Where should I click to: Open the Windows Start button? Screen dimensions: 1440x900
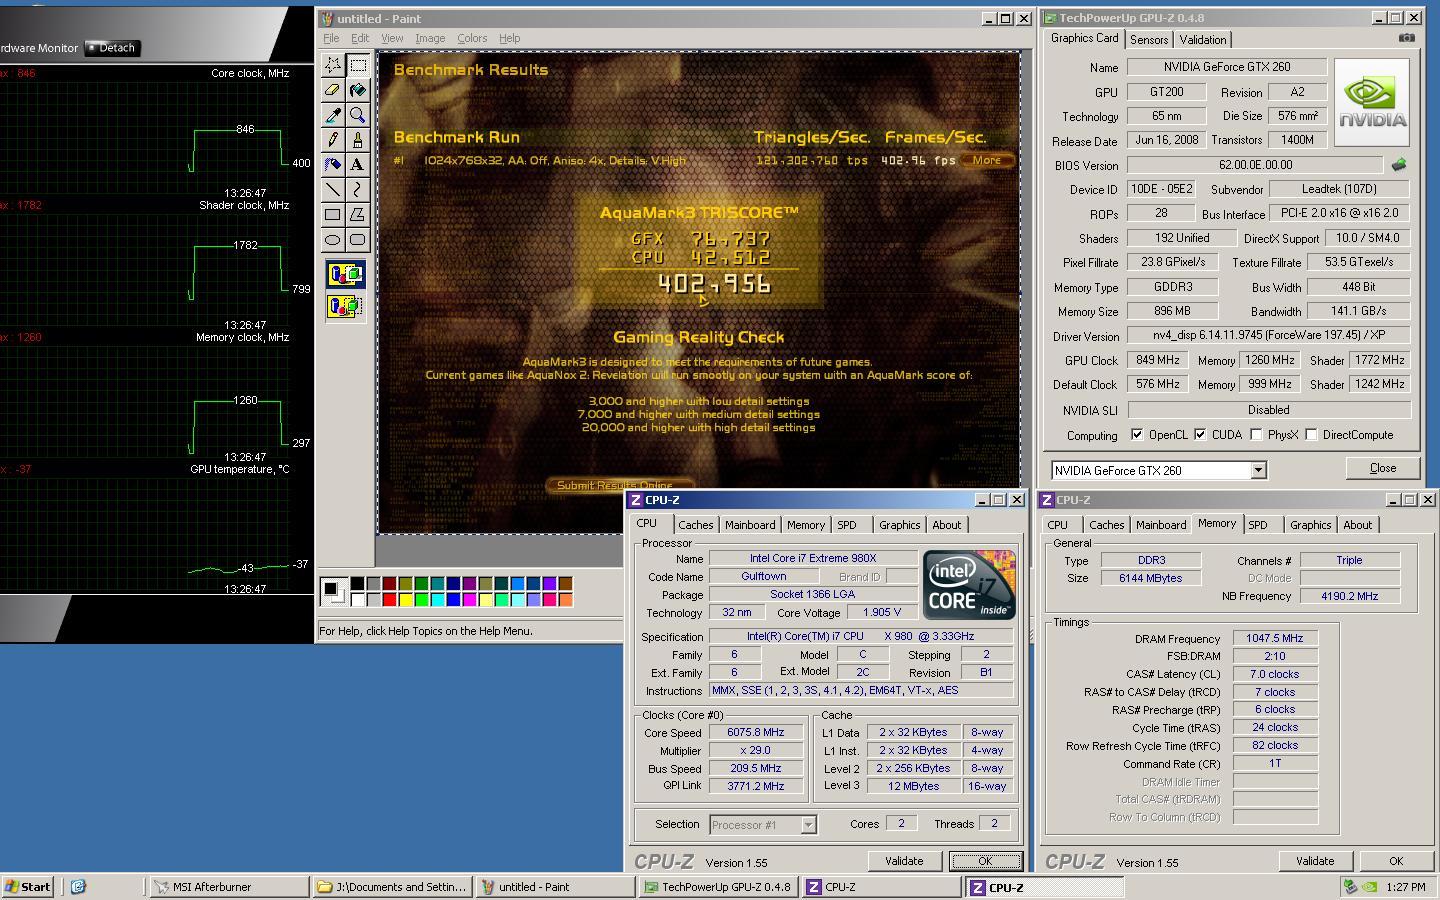tap(28, 886)
